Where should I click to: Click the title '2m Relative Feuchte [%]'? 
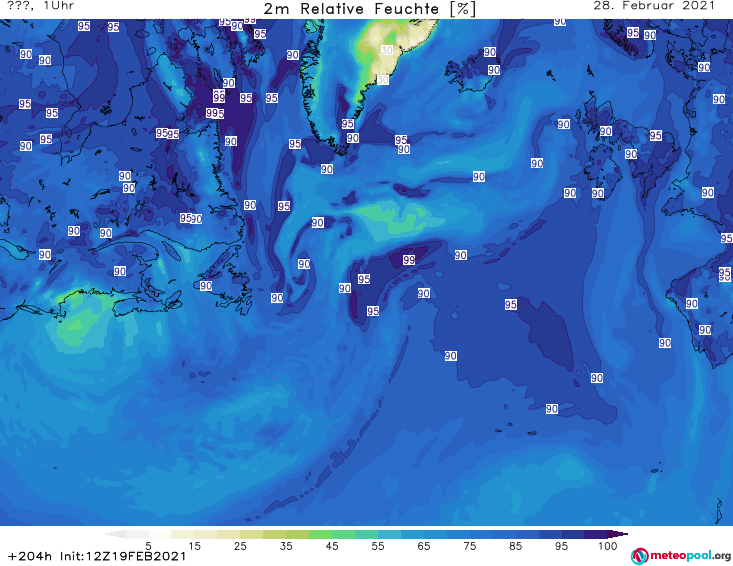click(369, 9)
